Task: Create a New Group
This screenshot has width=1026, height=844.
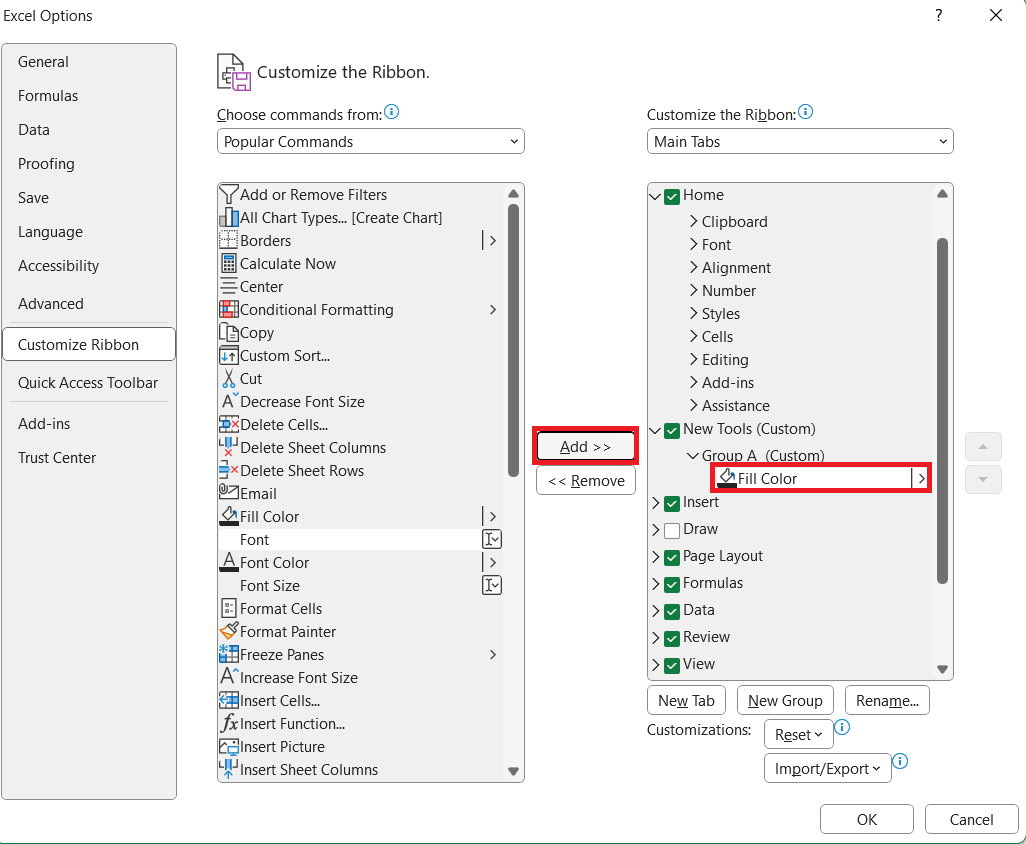Action: [785, 701]
